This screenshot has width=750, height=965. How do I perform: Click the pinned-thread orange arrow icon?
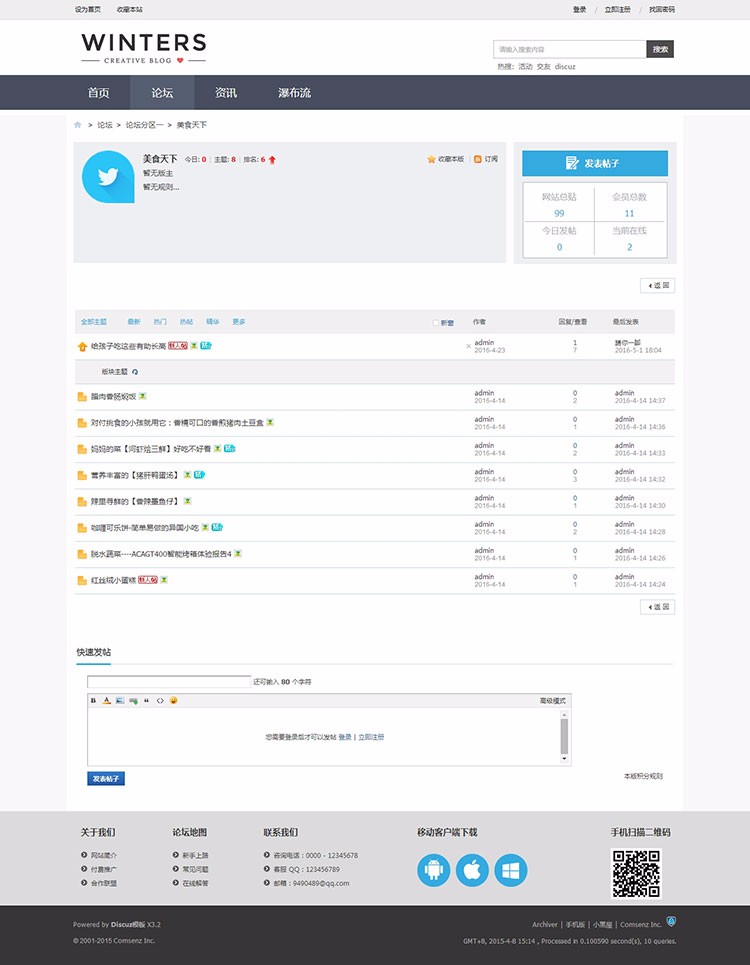tap(82, 347)
